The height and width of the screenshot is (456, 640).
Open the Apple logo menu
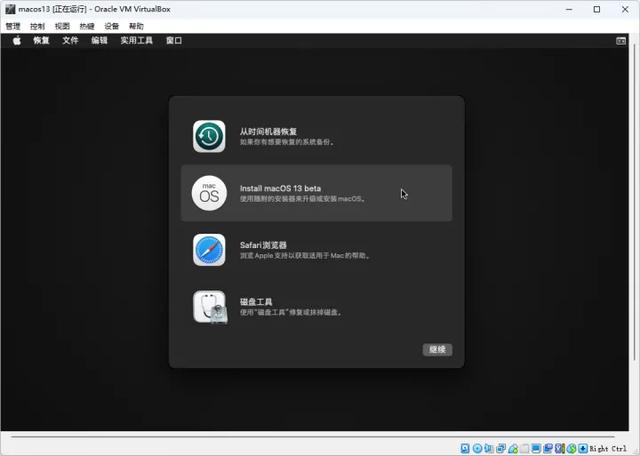[17, 40]
